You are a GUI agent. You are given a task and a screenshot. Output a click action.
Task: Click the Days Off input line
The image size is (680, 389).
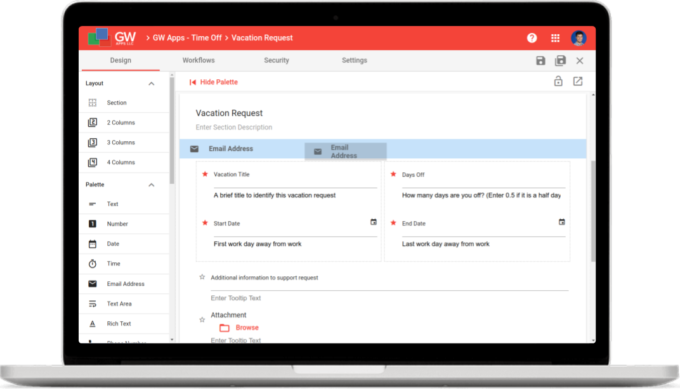pyautogui.click(x=484, y=184)
